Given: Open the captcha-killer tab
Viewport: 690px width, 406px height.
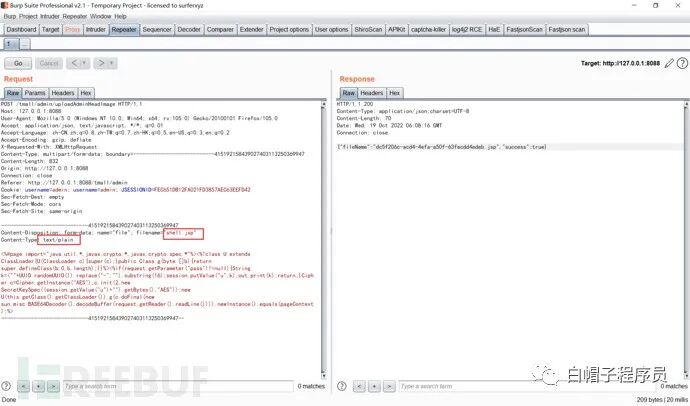Looking at the screenshot, I should coord(428,29).
